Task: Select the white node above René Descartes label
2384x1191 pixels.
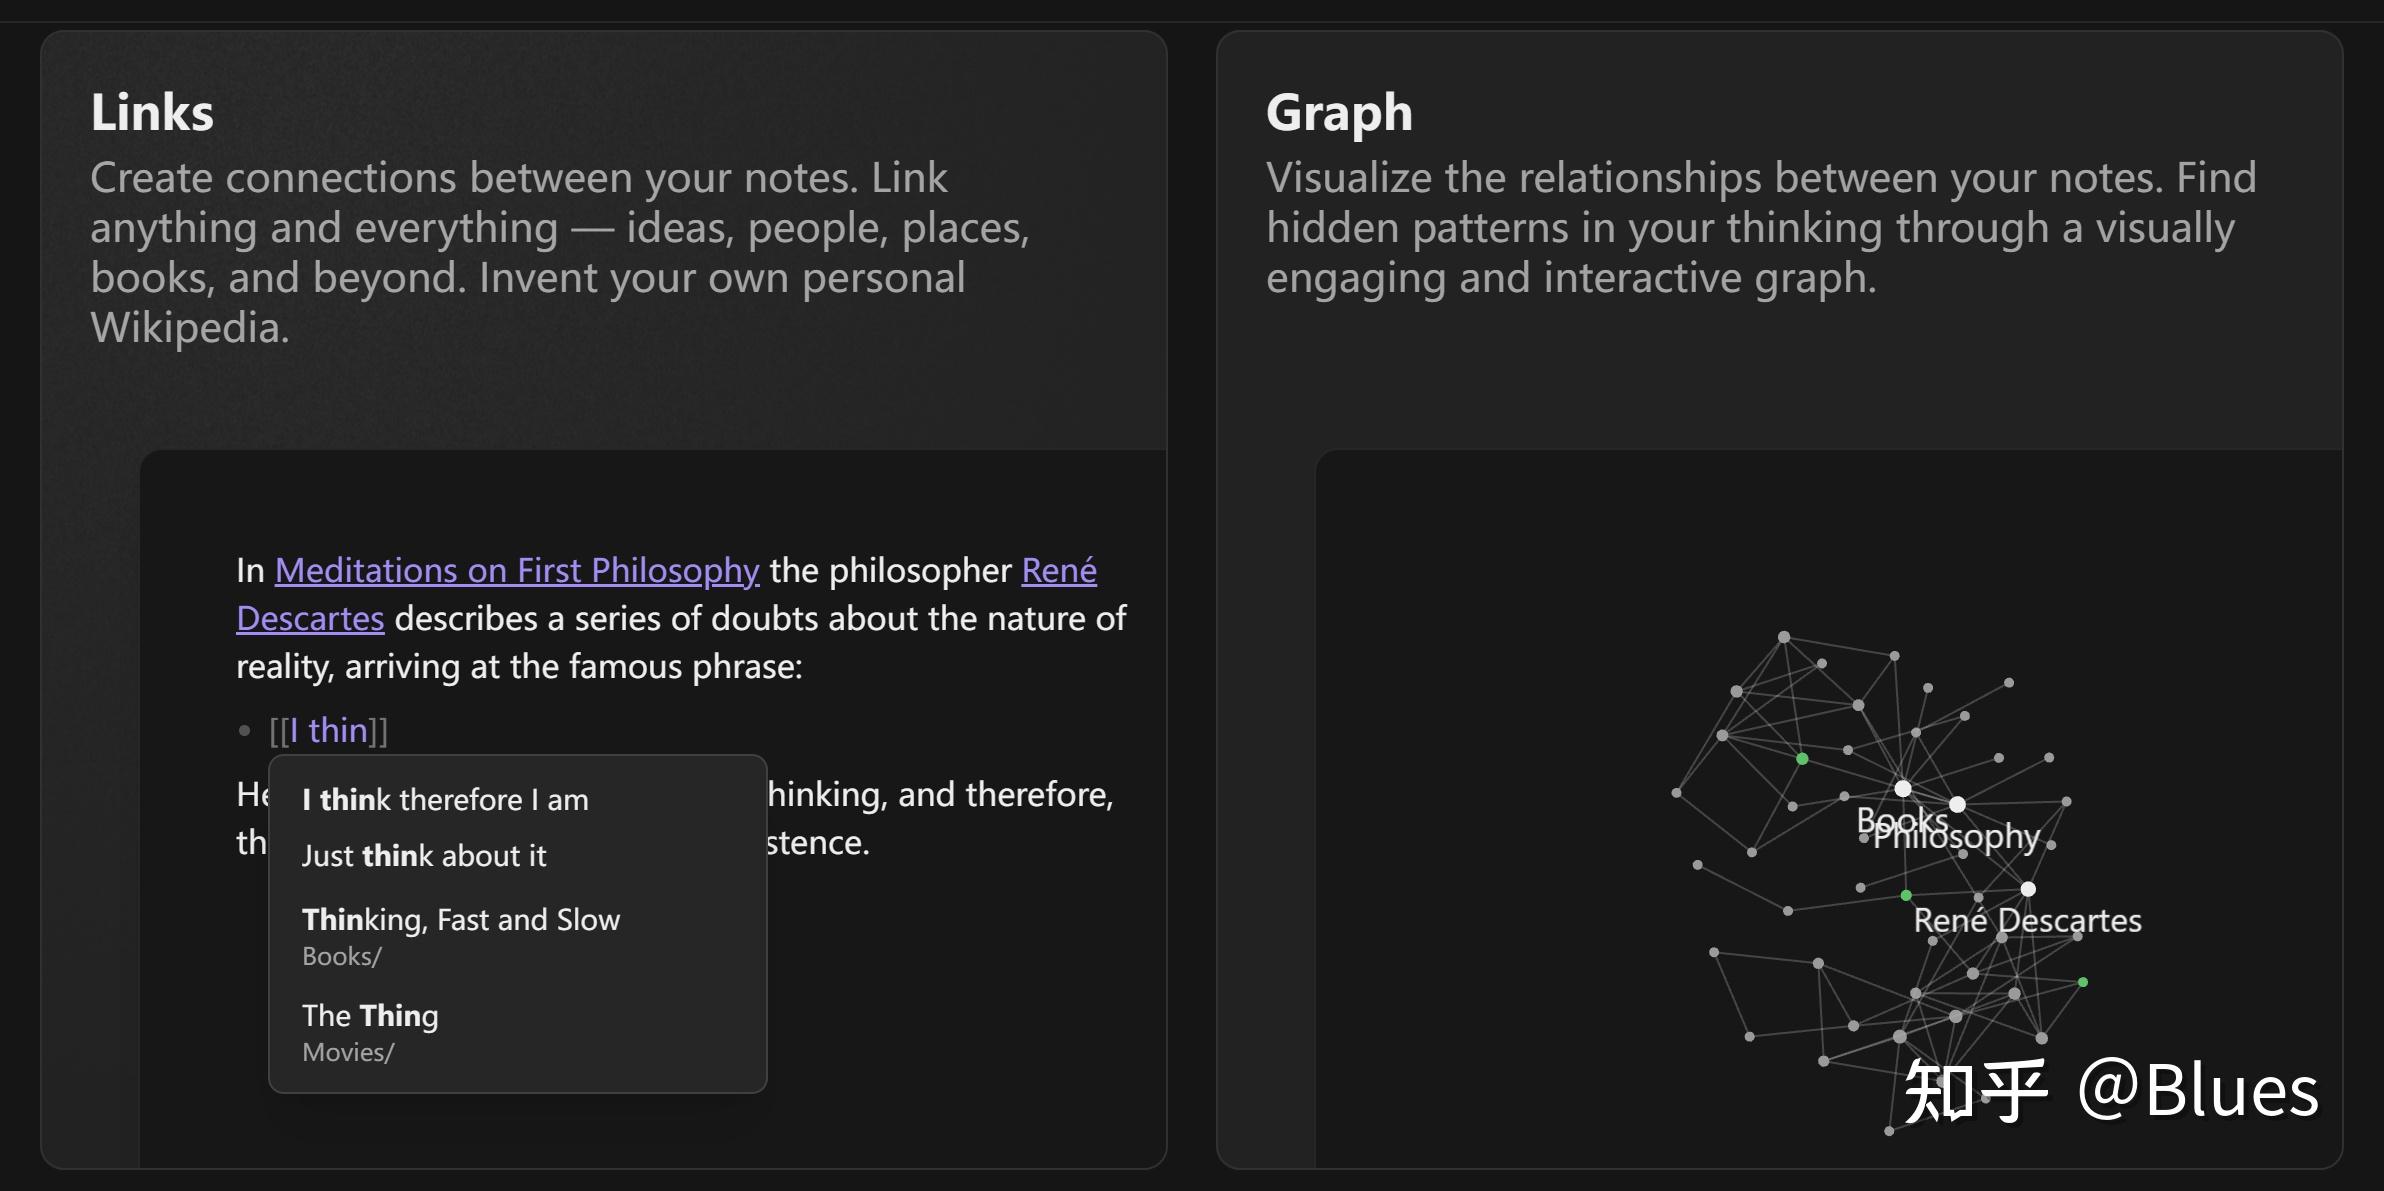Action: pos(2028,888)
